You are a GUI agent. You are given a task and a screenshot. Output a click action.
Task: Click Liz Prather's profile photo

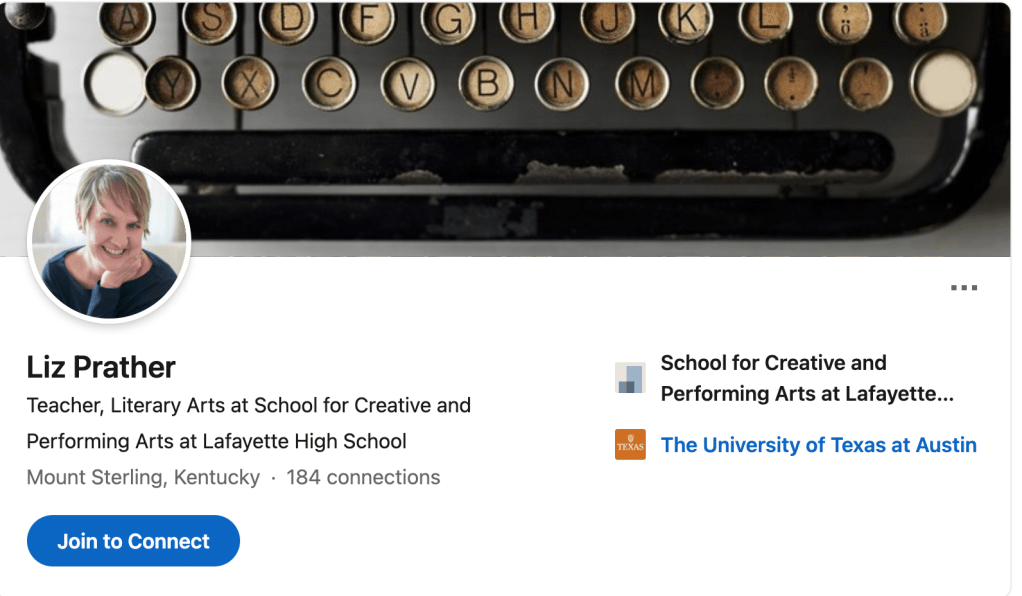[x=109, y=241]
